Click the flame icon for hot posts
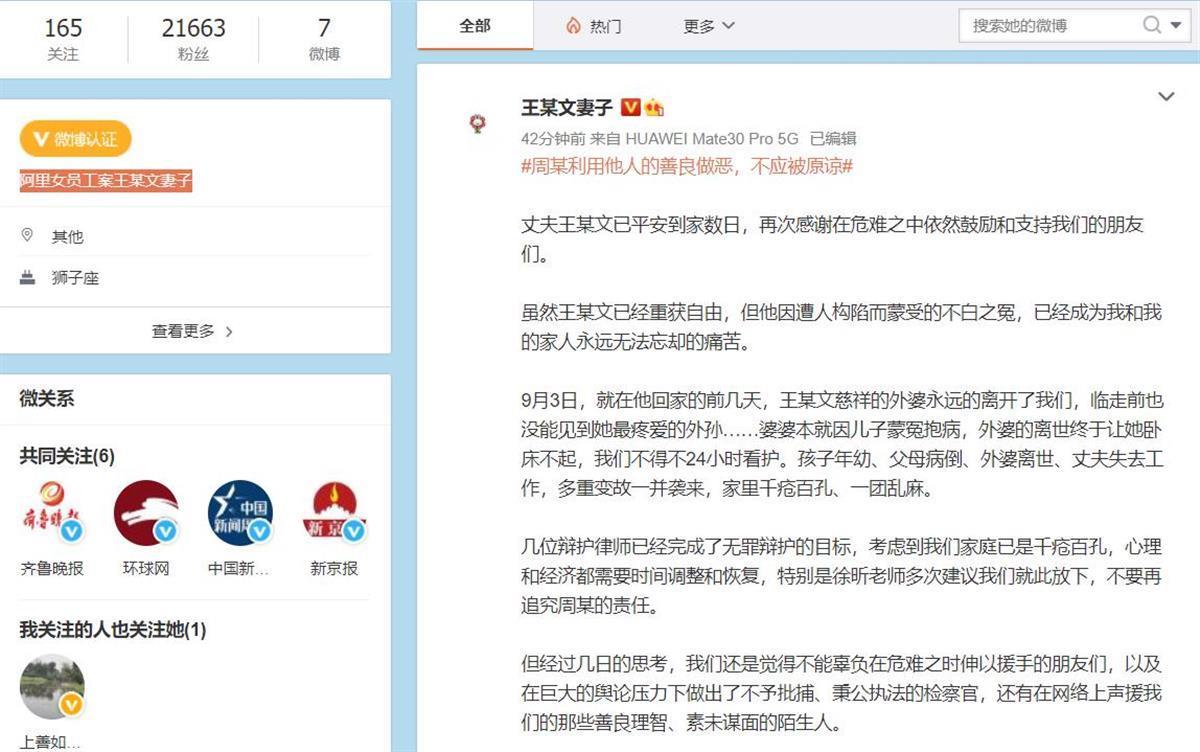 [x=573, y=26]
